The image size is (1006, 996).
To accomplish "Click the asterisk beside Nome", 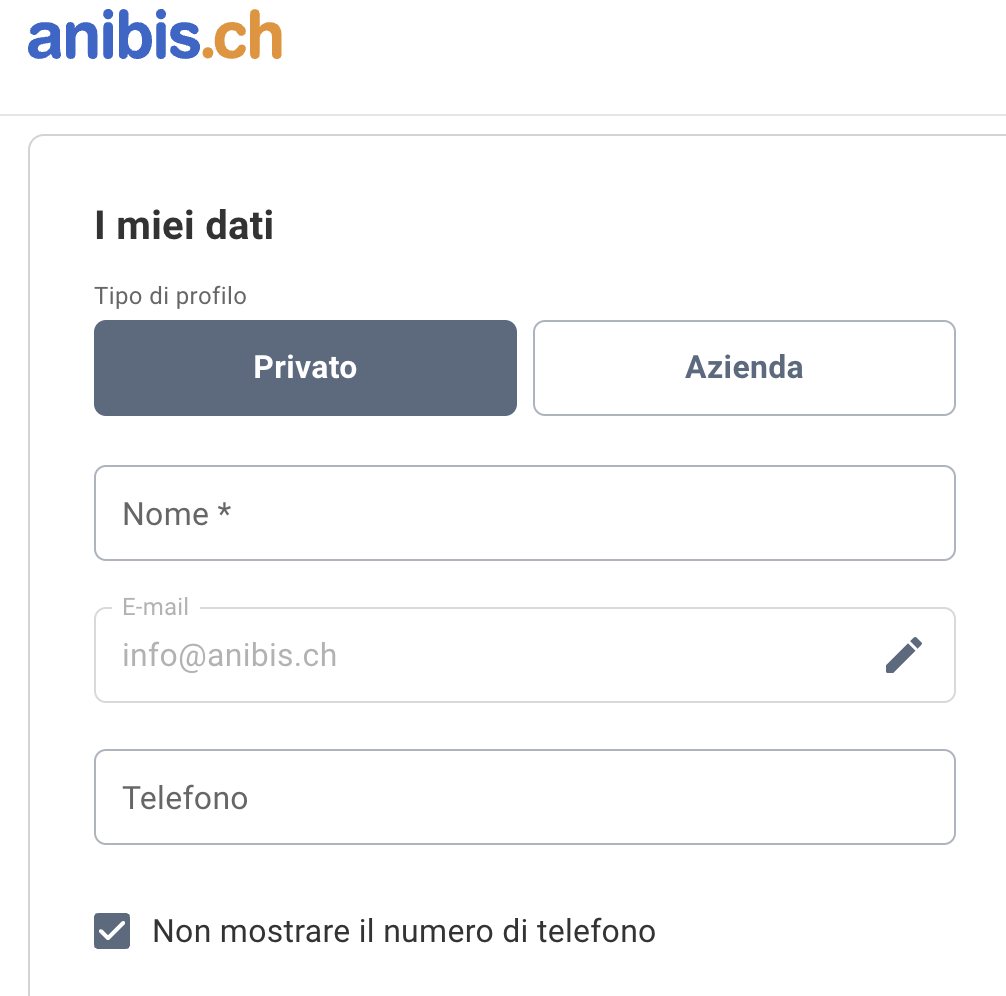I will [x=224, y=511].
